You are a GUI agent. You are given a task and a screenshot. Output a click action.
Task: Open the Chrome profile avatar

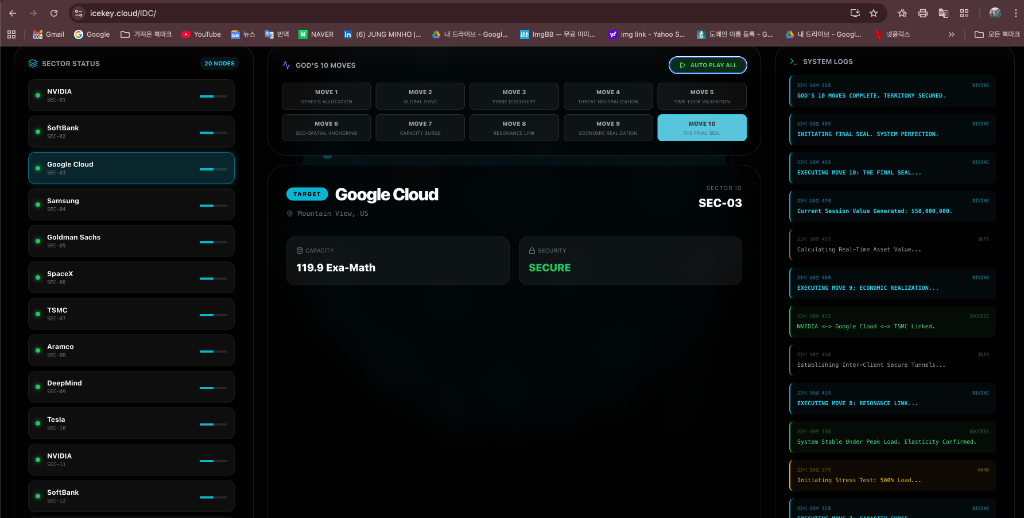[995, 13]
